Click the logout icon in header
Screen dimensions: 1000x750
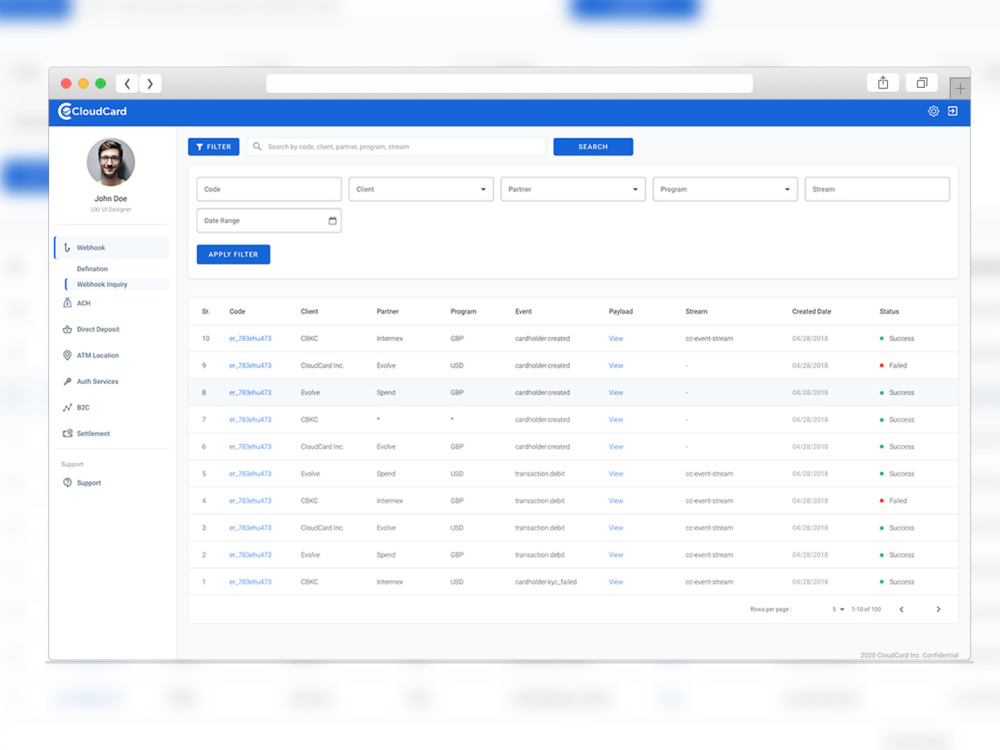(952, 111)
